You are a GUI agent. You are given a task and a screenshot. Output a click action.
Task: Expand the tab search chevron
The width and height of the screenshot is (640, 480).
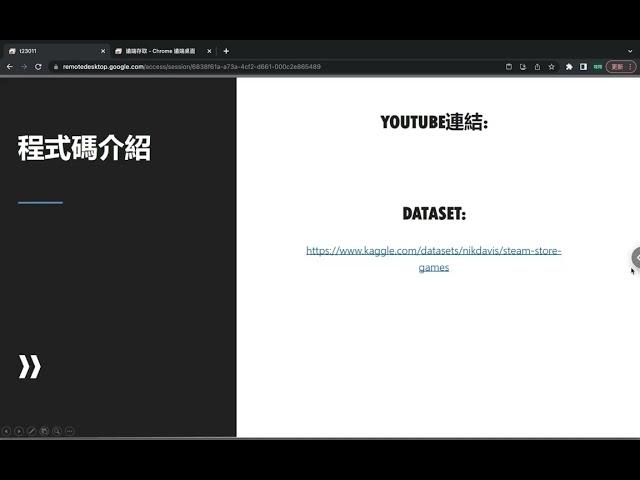pos(630,51)
